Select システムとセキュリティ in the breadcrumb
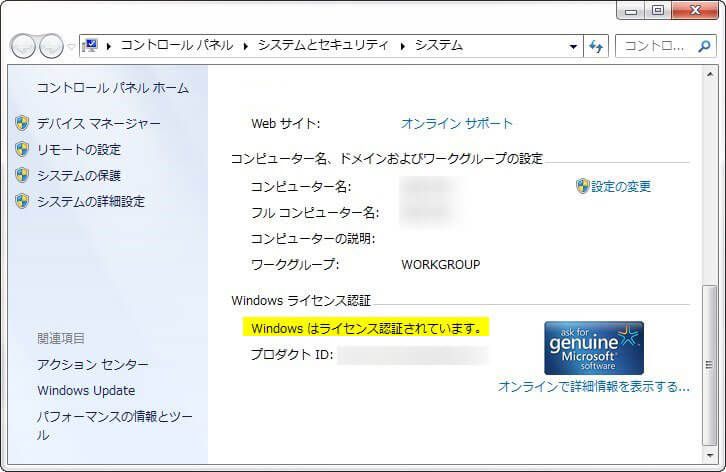The height and width of the screenshot is (472, 726). coord(323,45)
